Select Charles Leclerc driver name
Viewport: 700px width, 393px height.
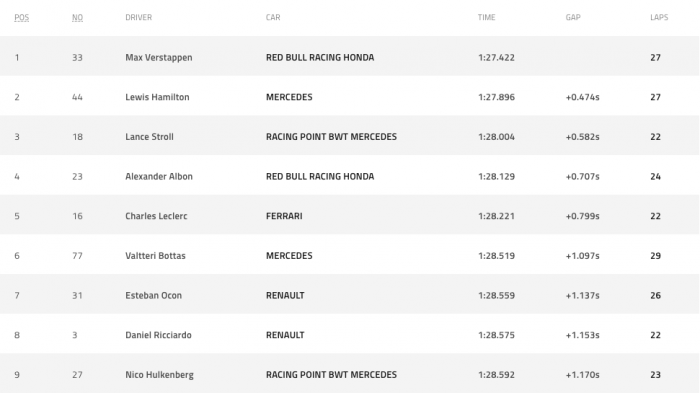tap(156, 216)
